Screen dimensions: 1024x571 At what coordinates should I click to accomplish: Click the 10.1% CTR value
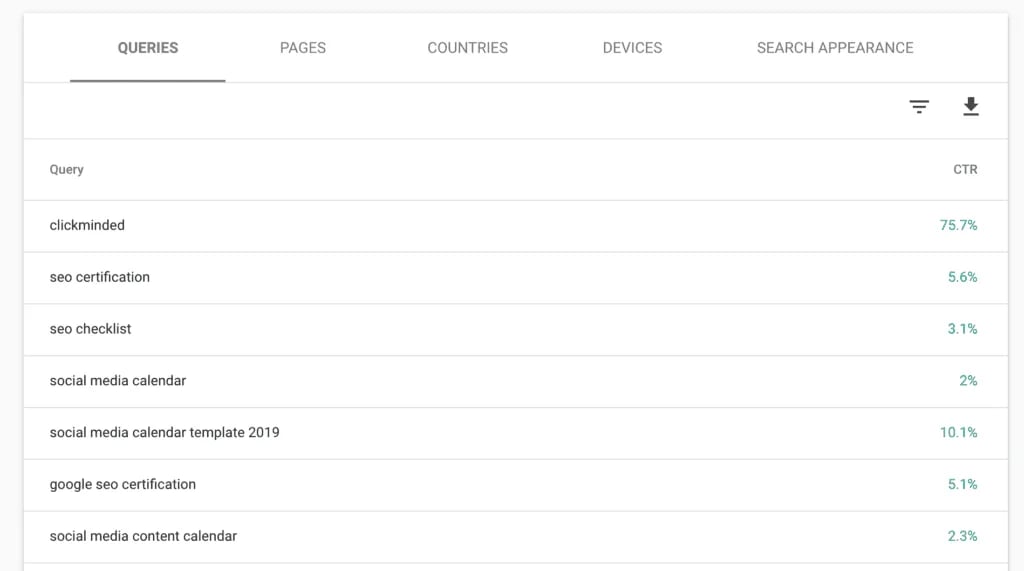pos(958,433)
